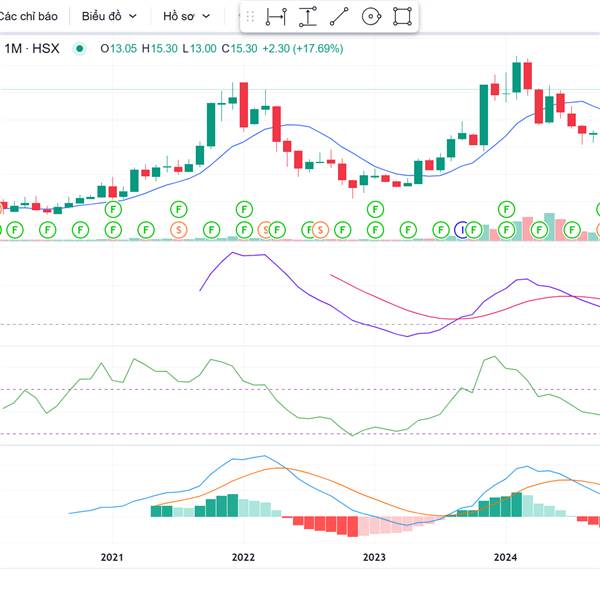Click the blue moving average line on price chart
The image size is (600, 600).
point(329,137)
